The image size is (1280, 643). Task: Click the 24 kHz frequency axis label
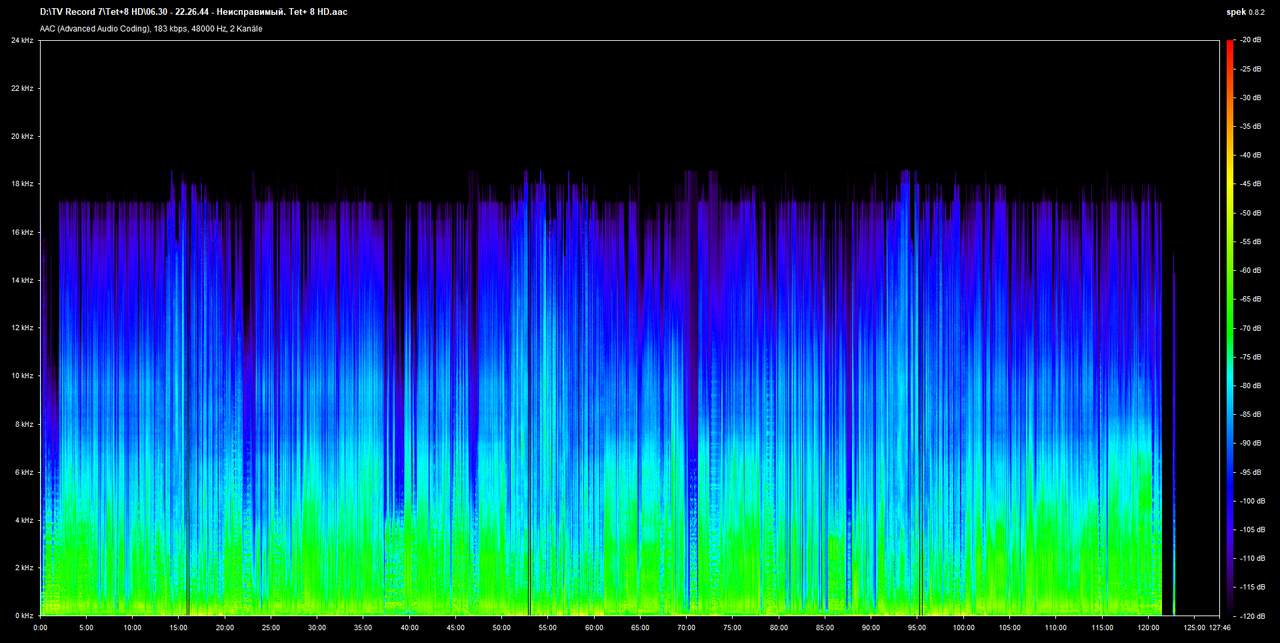(x=21, y=40)
